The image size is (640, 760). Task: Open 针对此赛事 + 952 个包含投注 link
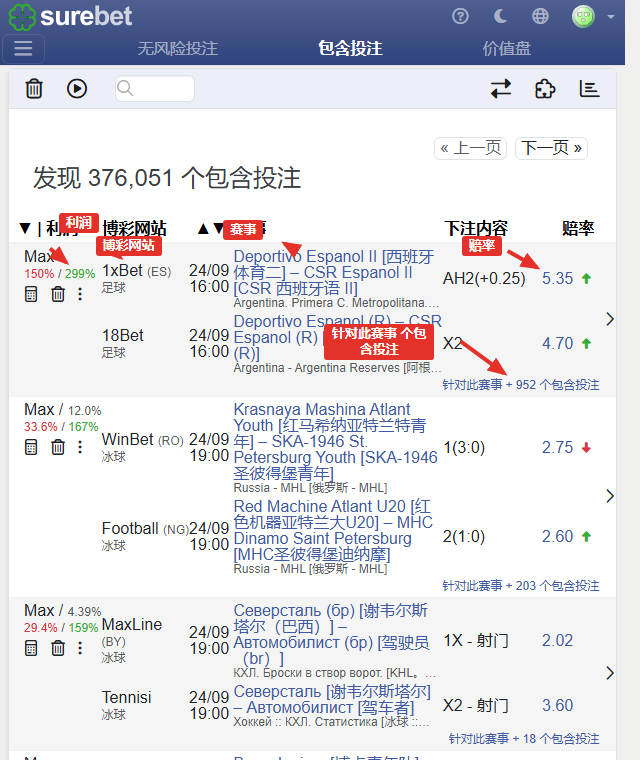[521, 385]
